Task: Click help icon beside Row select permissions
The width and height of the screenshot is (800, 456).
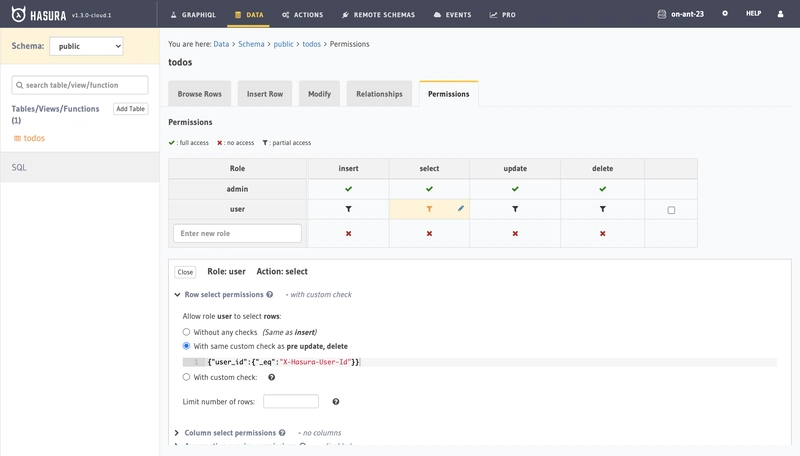Action: 269,294
